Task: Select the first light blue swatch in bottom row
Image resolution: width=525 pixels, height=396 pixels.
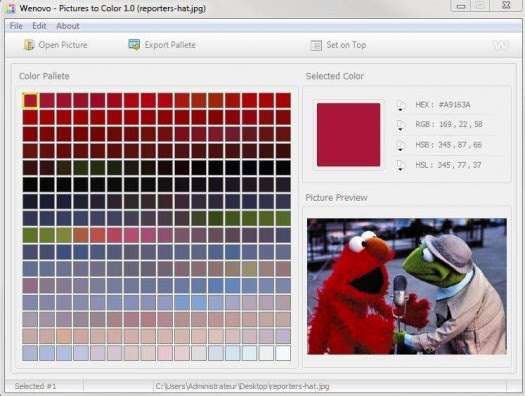Action: click(30, 353)
